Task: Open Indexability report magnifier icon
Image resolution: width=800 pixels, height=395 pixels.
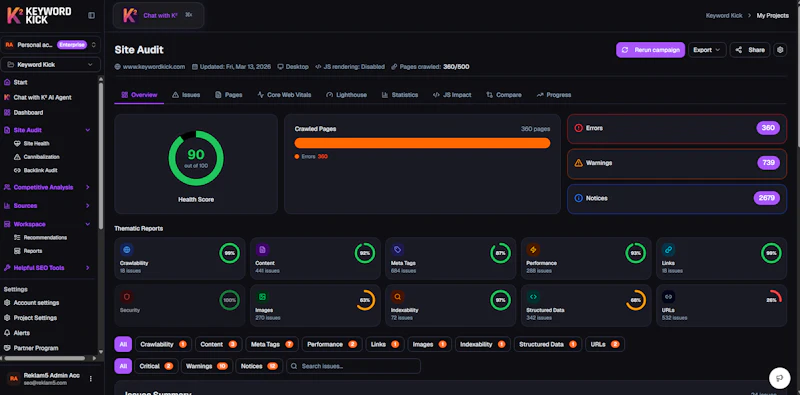Action: (x=397, y=297)
